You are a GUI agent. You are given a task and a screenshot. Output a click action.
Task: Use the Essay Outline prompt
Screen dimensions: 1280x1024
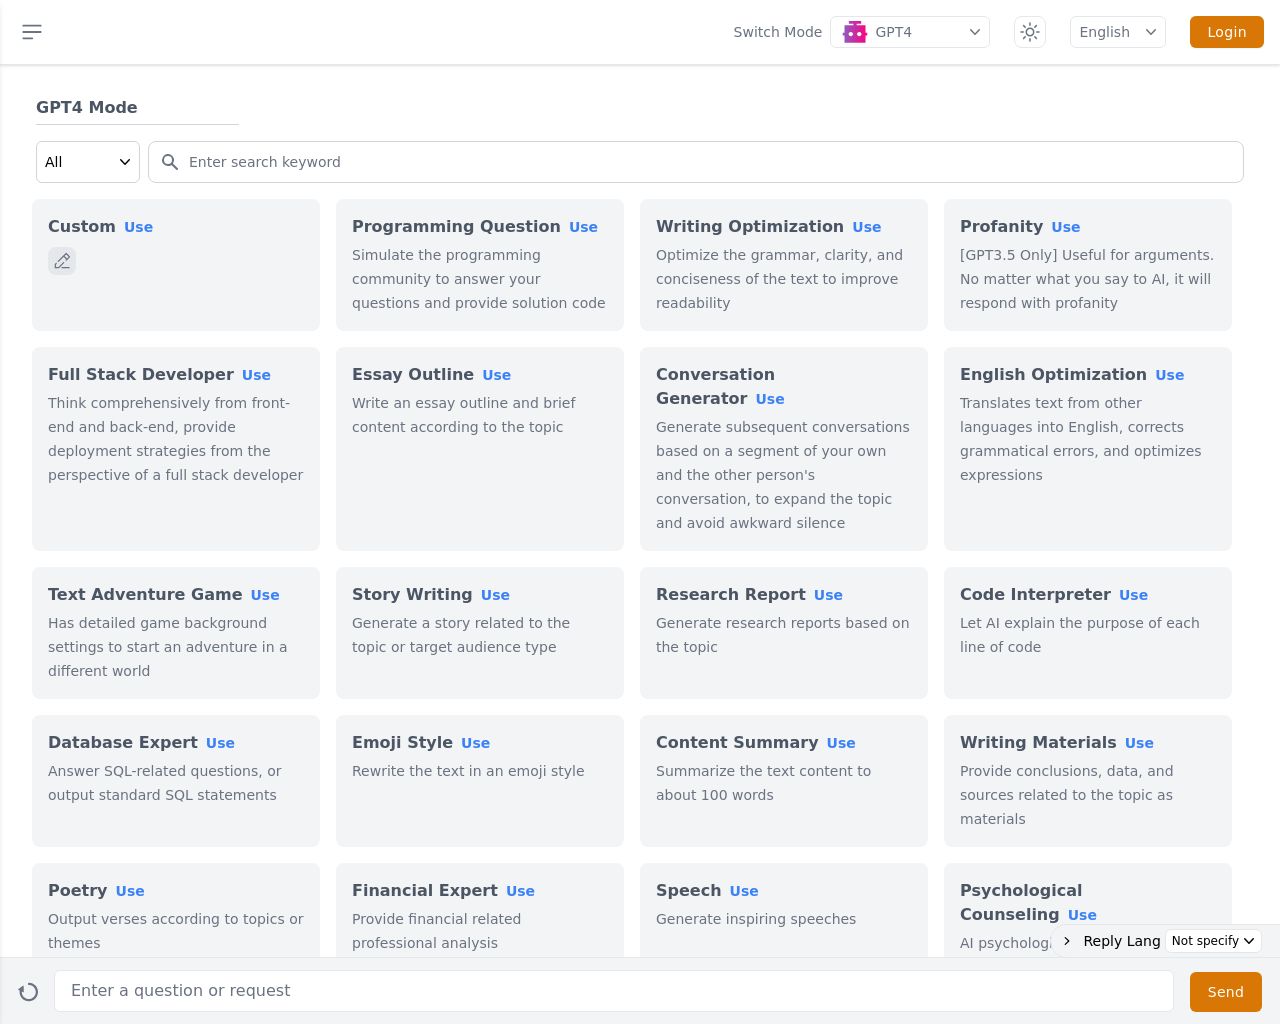(x=497, y=375)
